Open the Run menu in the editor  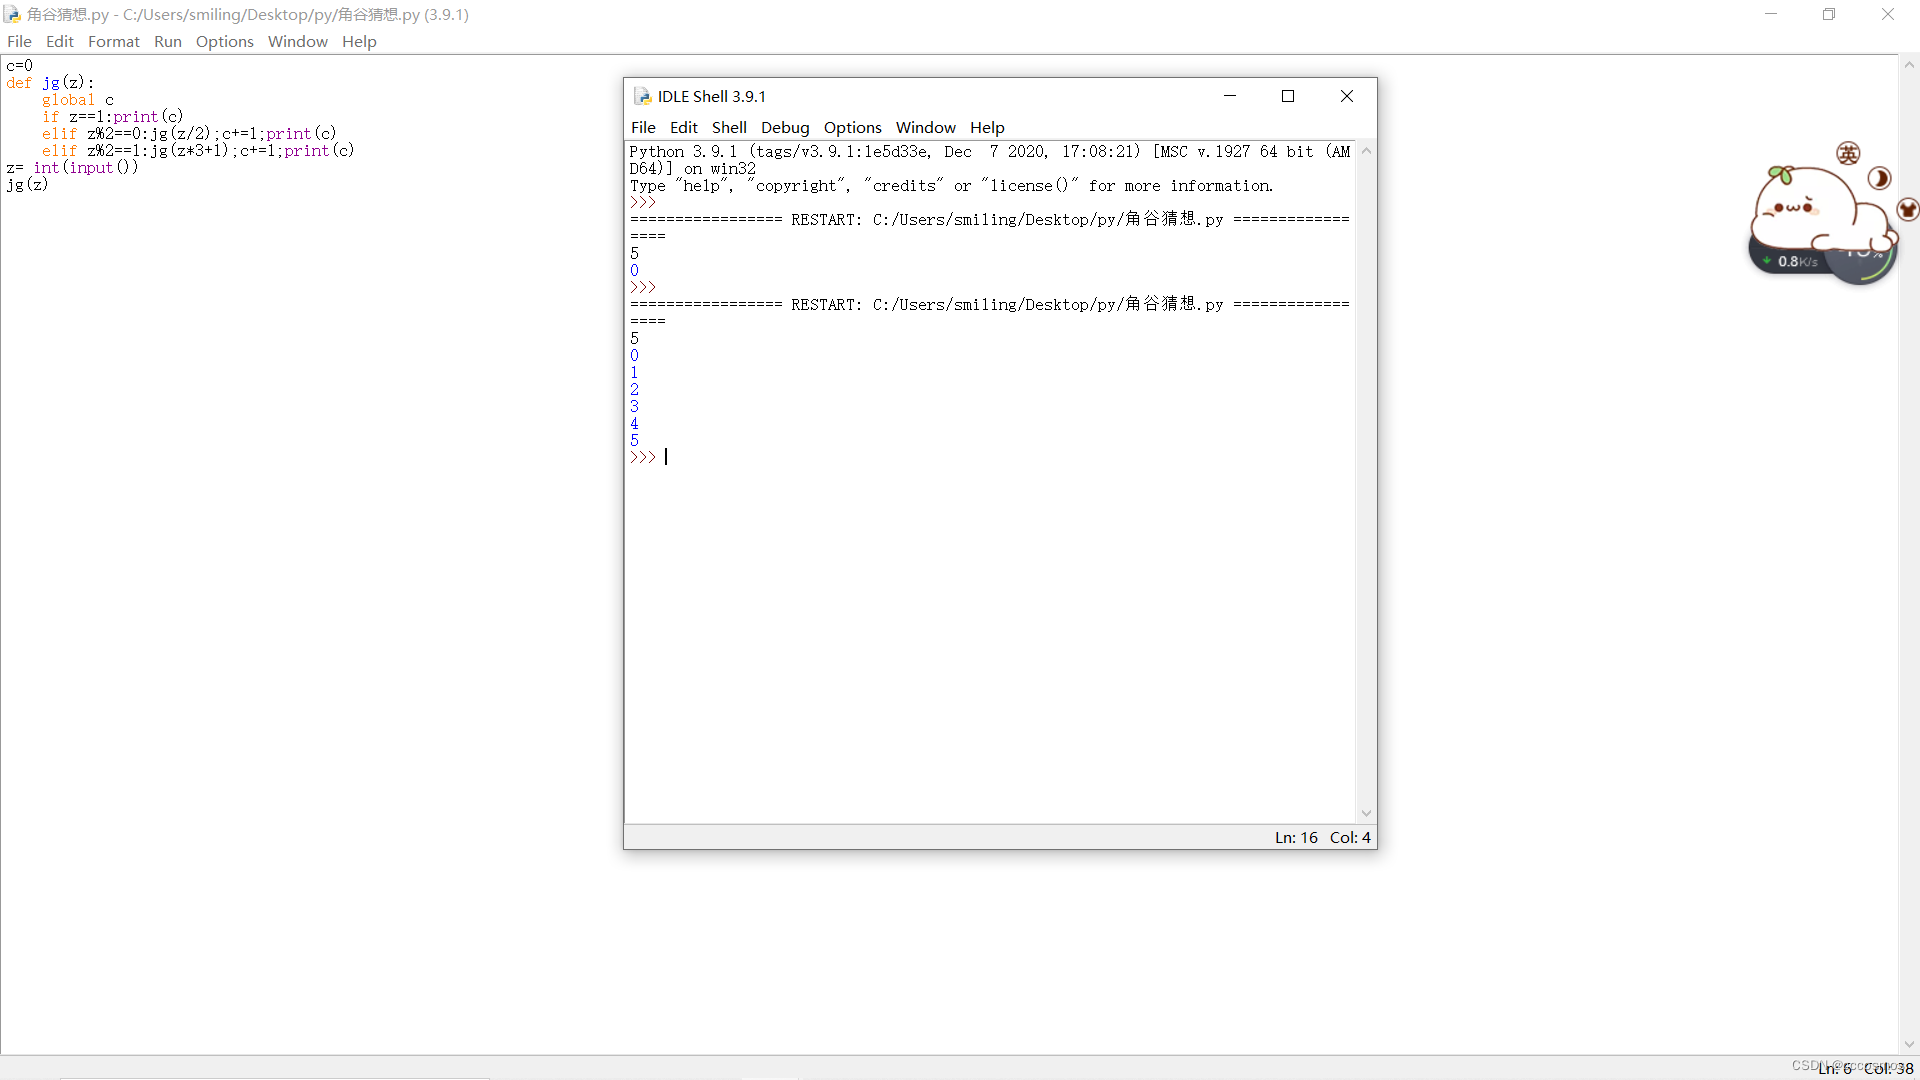168,41
